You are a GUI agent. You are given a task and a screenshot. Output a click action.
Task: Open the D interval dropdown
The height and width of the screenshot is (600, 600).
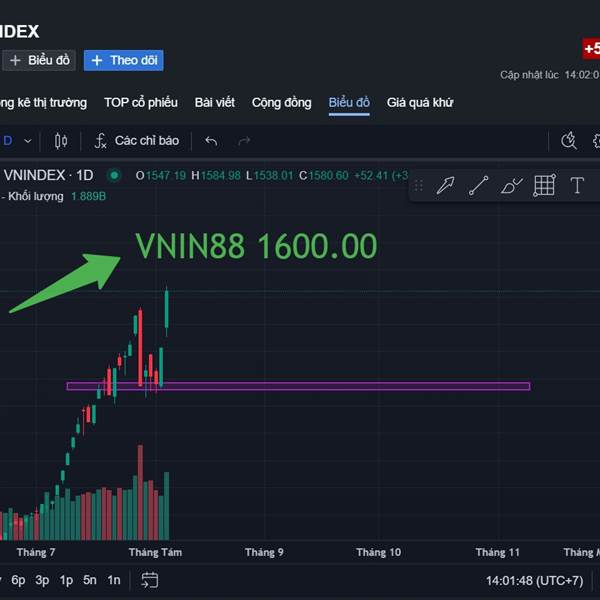point(28,141)
